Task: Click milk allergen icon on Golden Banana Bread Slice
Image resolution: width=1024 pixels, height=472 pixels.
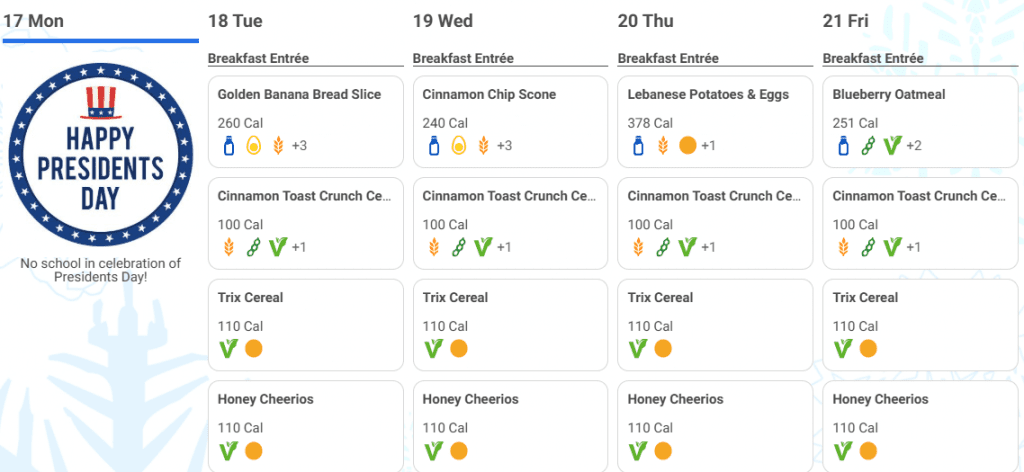Action: point(229,146)
